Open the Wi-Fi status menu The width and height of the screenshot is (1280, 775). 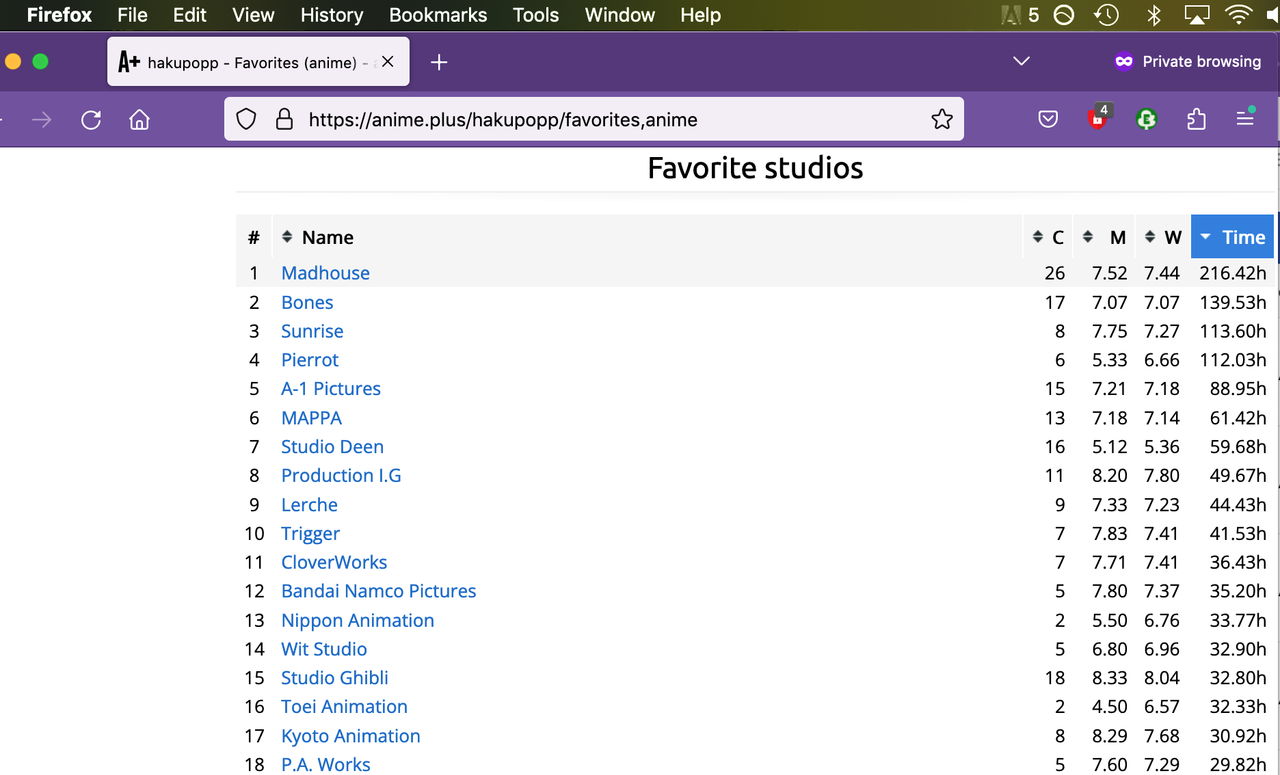tap(1240, 15)
